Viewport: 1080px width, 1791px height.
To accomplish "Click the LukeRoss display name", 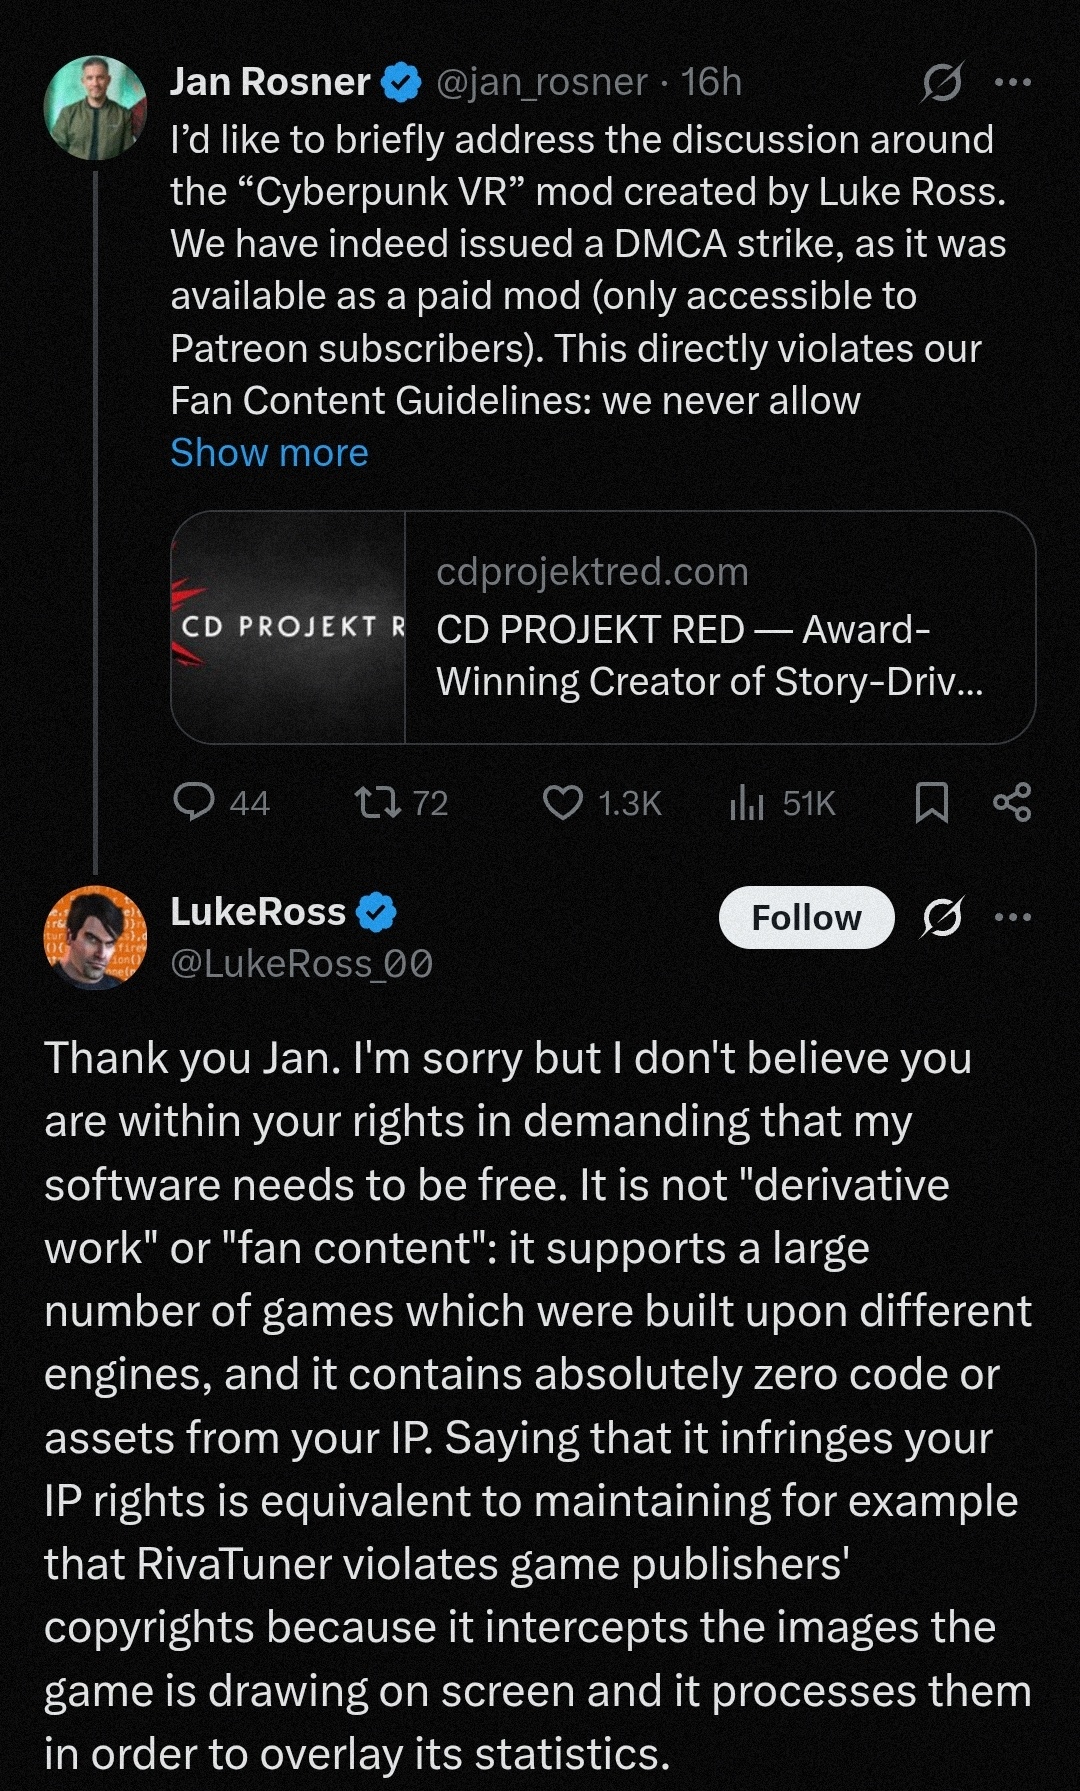I will 258,912.
